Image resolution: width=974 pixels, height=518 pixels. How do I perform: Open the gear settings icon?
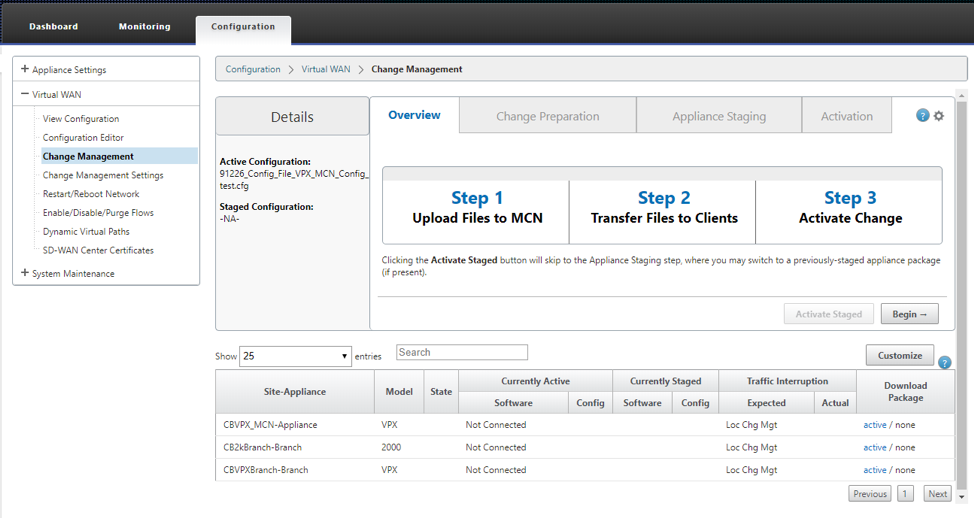click(x=938, y=116)
